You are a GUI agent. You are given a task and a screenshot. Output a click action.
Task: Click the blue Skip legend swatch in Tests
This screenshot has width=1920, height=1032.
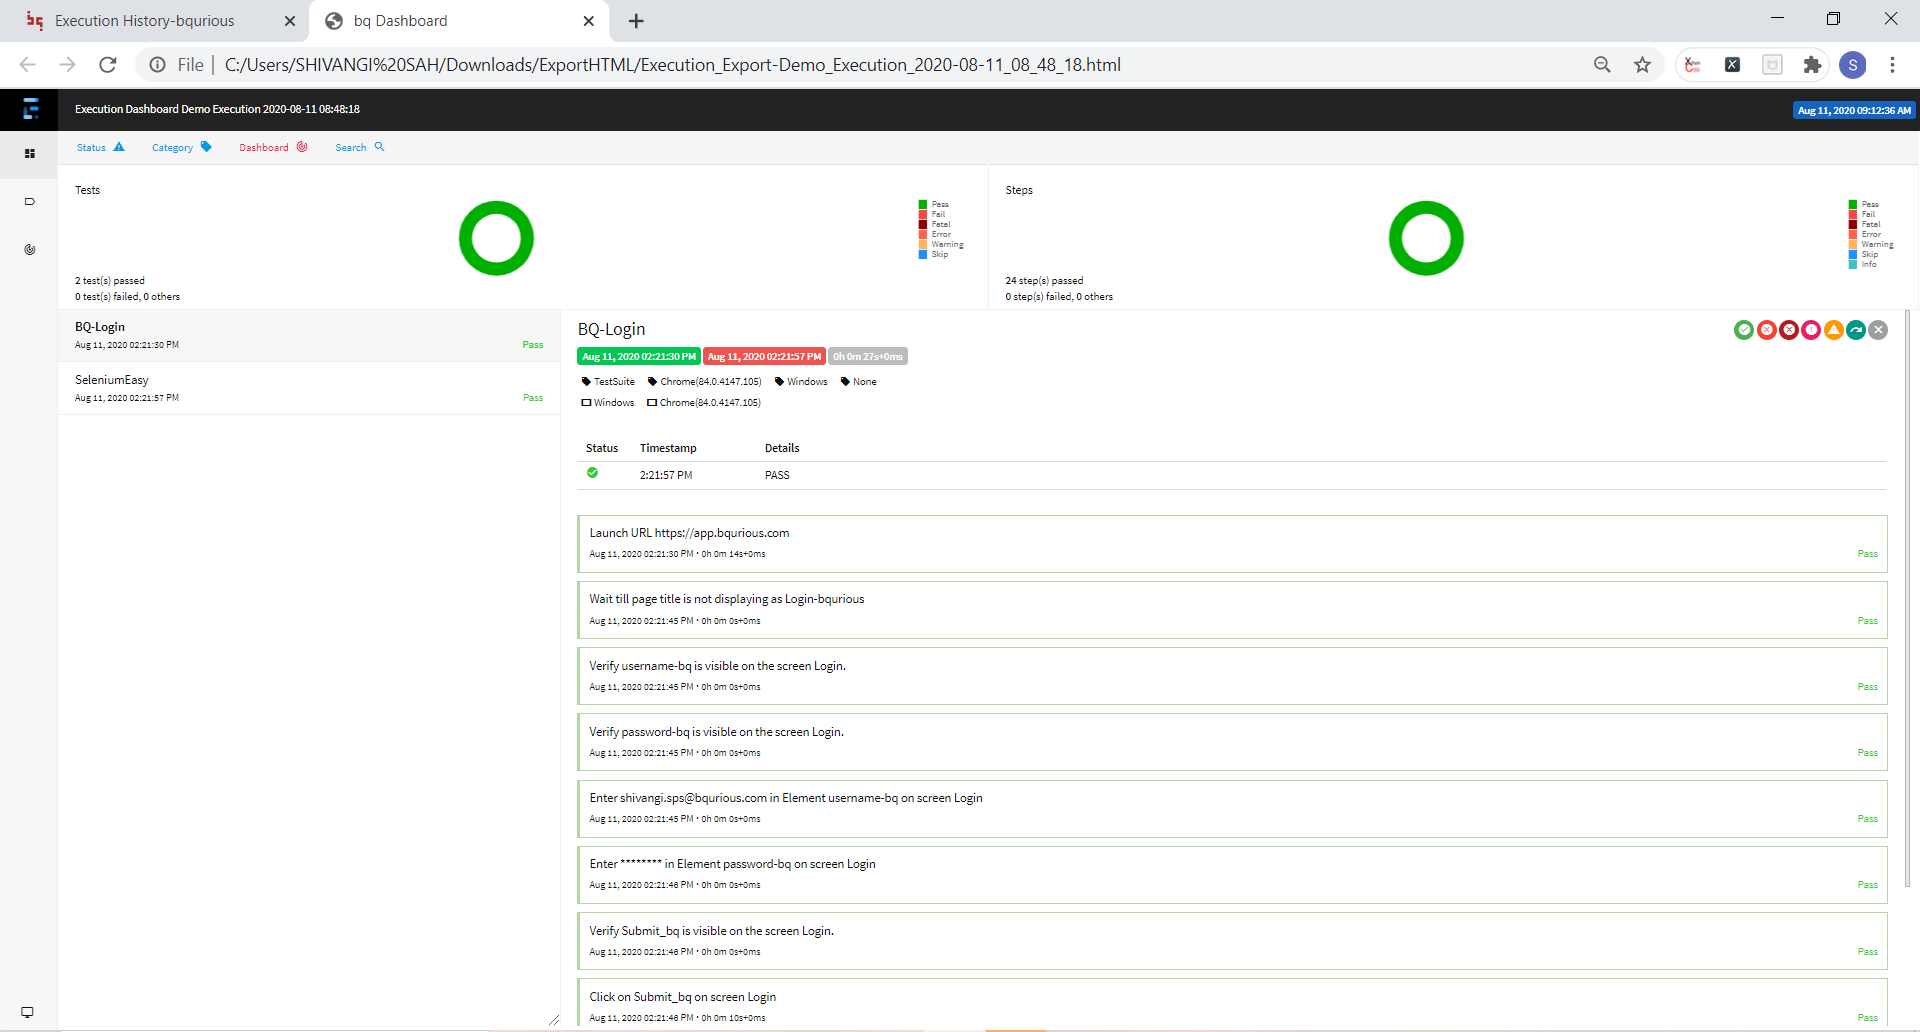pos(923,254)
